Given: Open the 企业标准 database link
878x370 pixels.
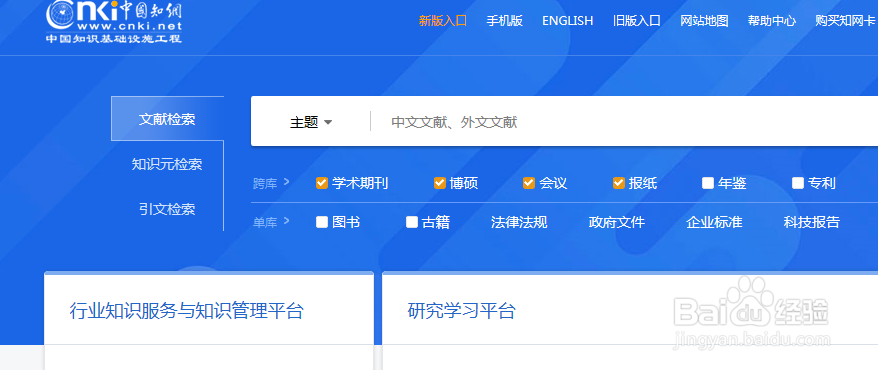Looking at the screenshot, I should pyautogui.click(x=714, y=222).
